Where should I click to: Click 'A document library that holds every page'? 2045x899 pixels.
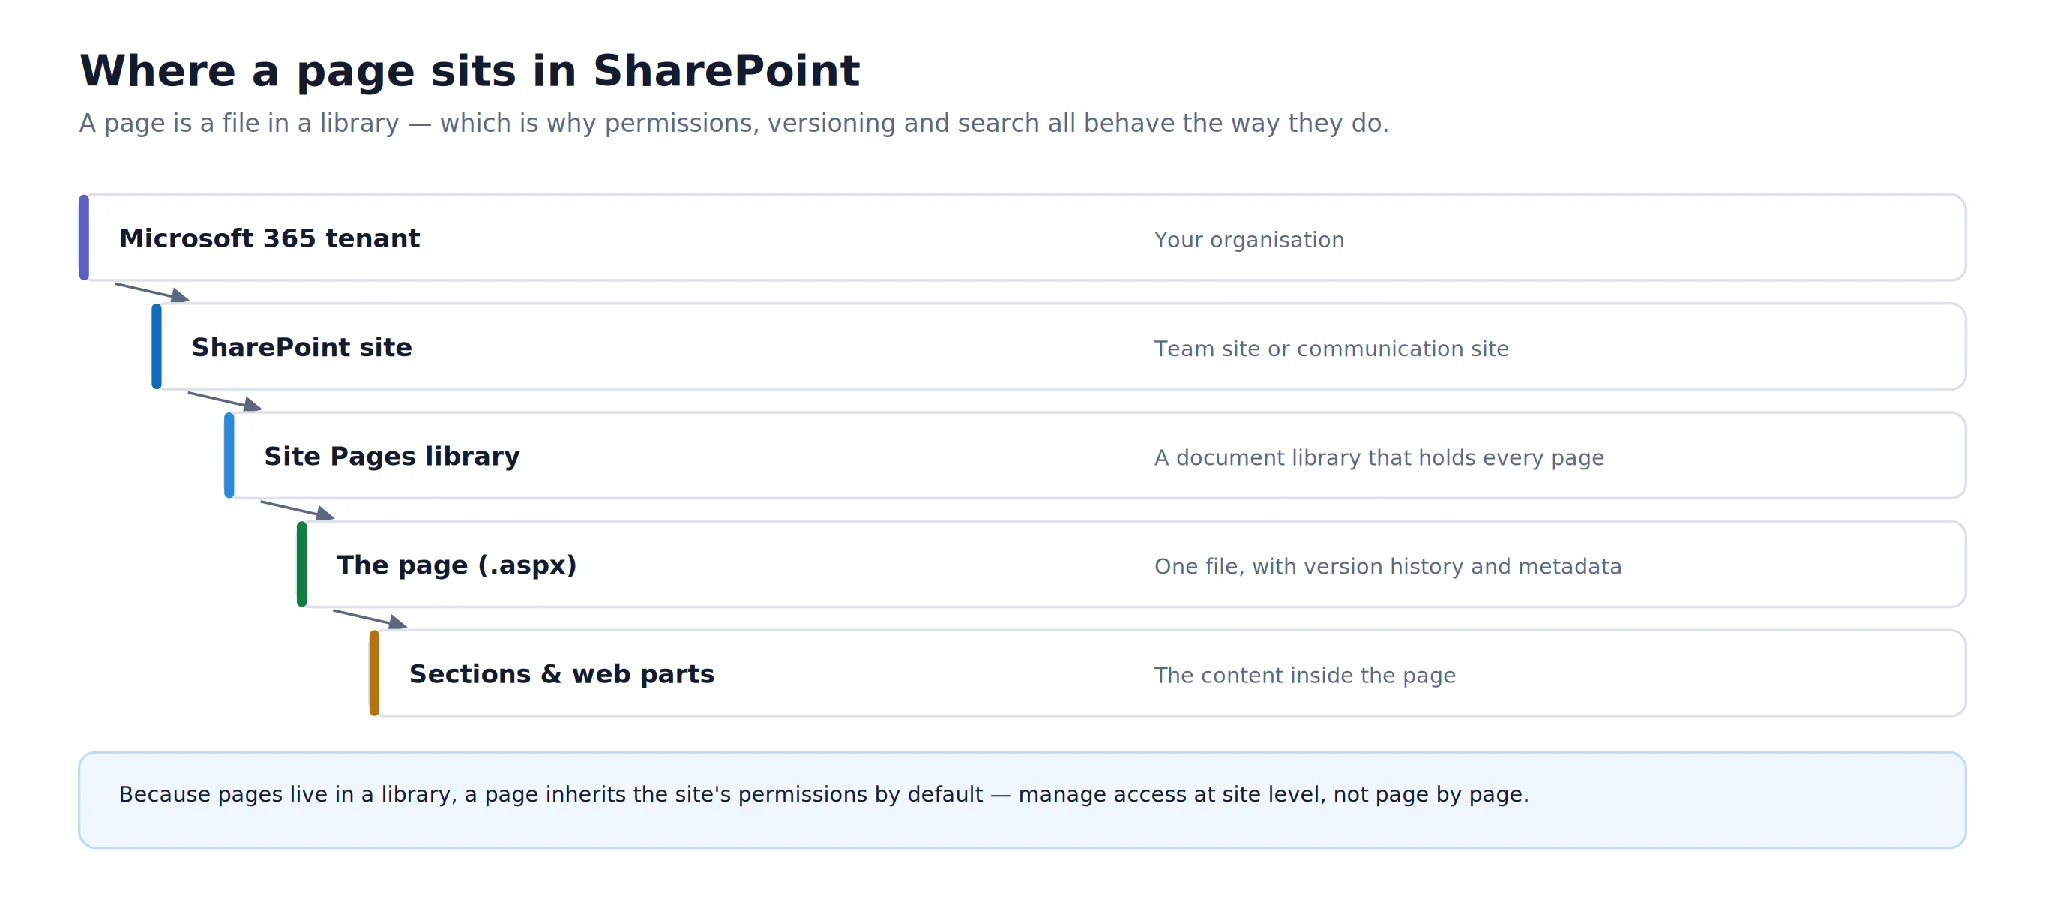(1379, 458)
